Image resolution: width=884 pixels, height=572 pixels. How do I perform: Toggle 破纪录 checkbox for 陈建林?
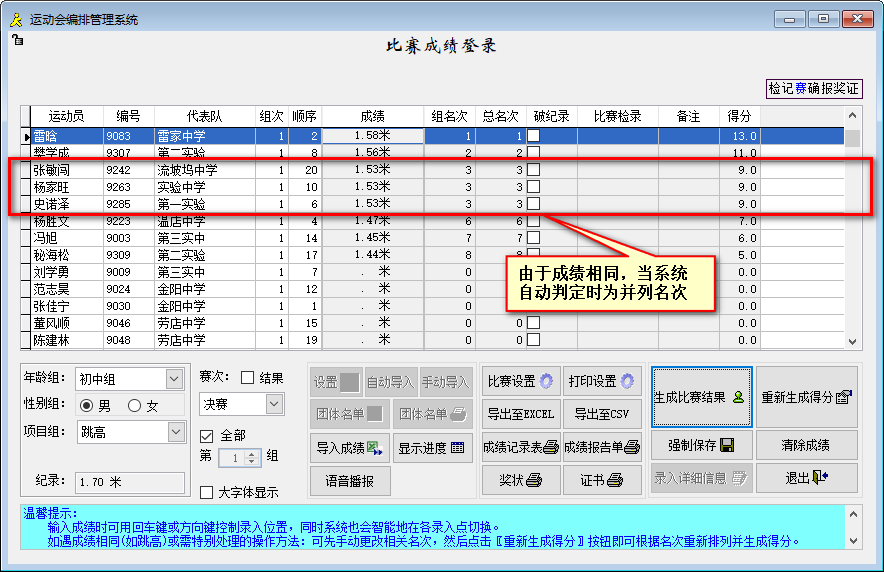tap(533, 340)
